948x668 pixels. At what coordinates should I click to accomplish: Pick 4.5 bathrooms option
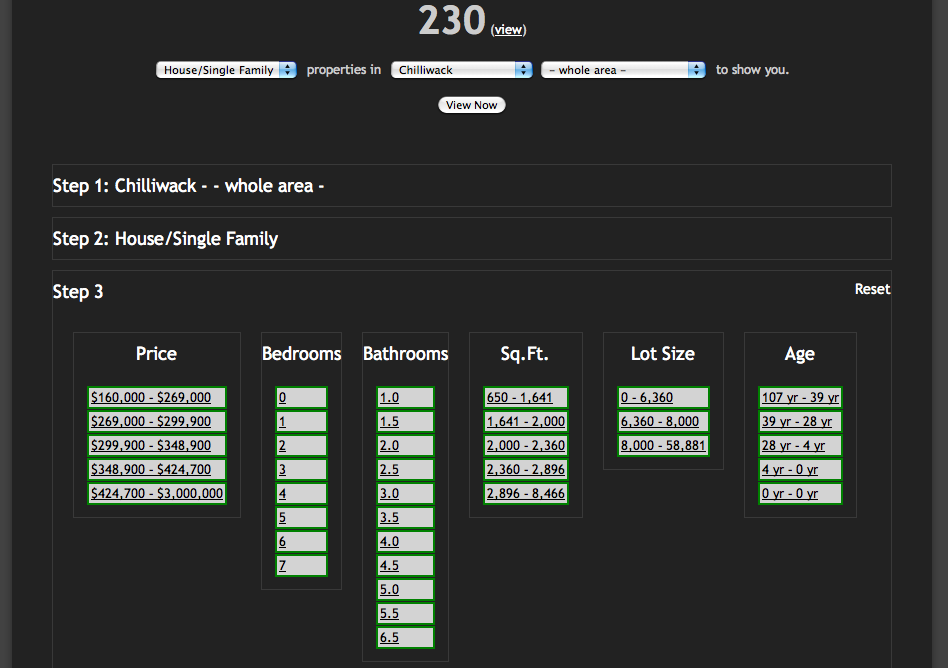pos(405,566)
